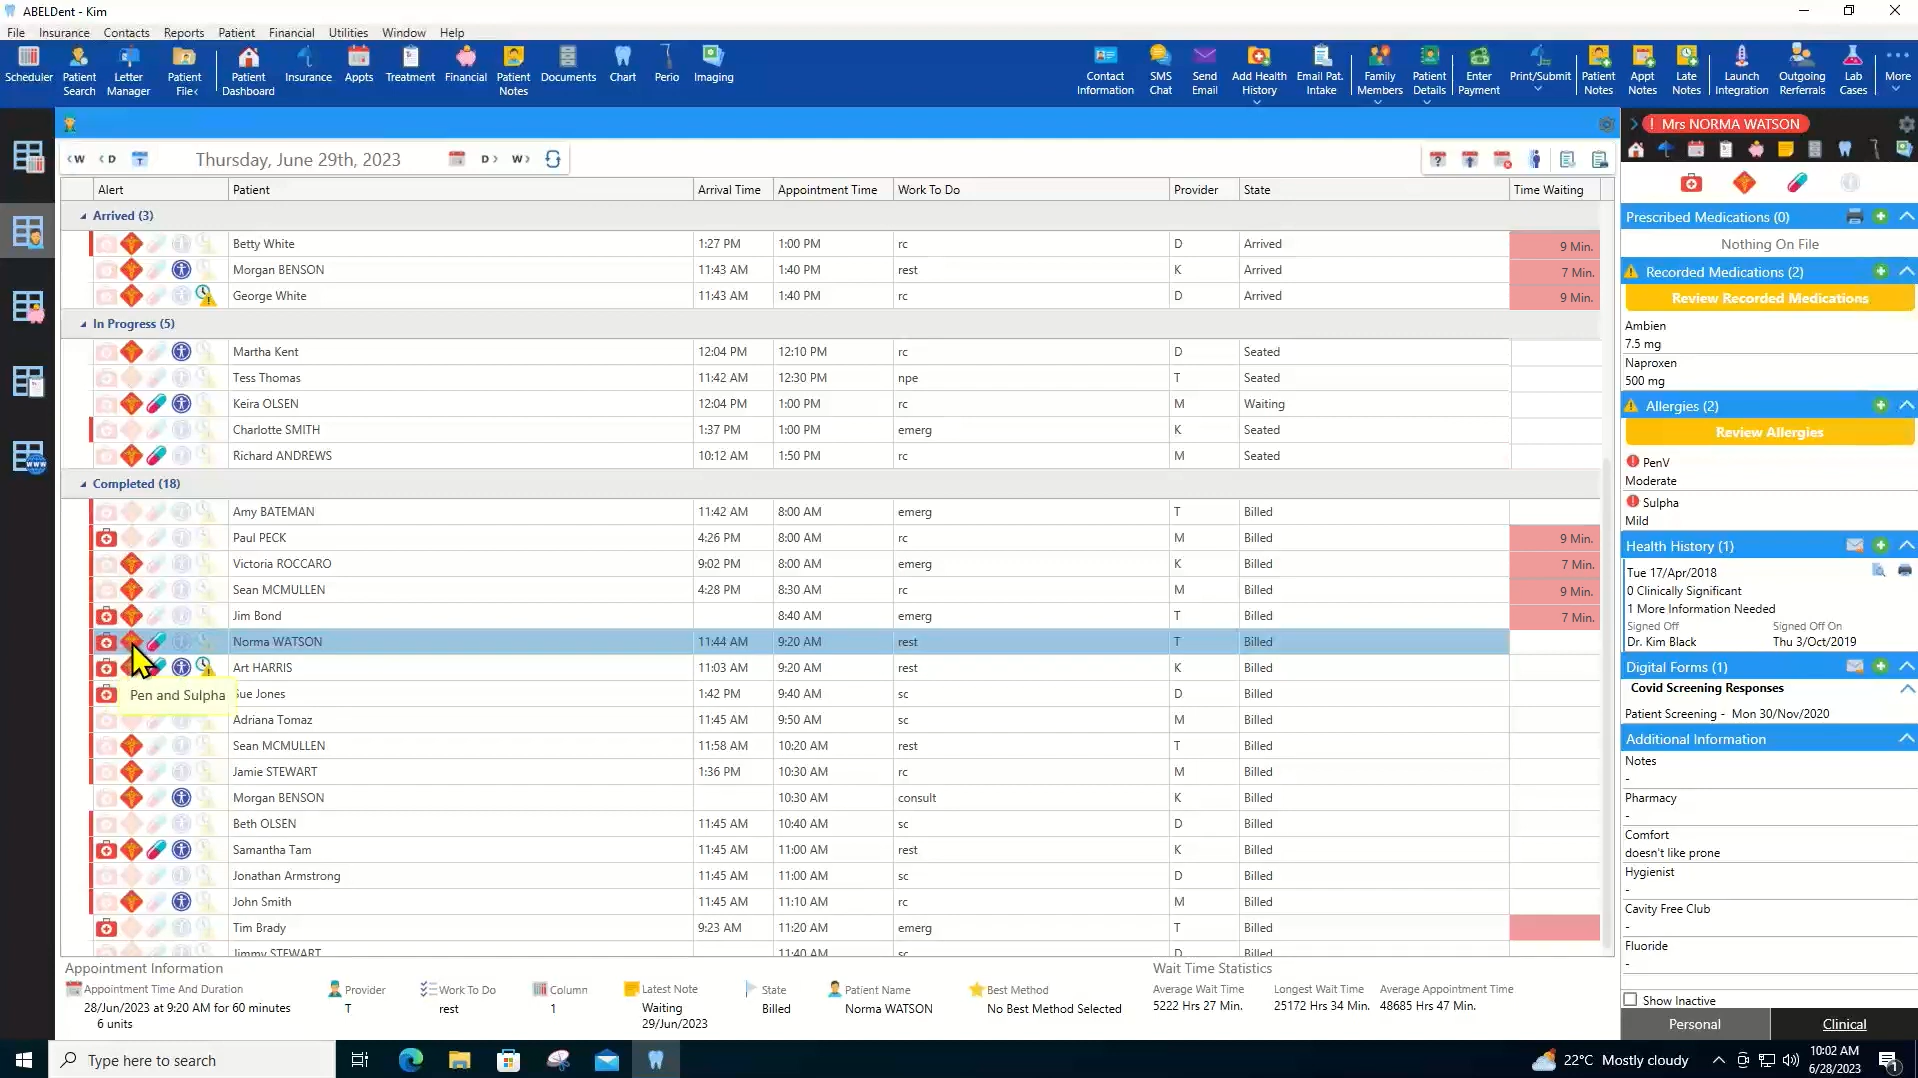Viewport: 1918px width, 1078px height.
Task: Click the Windows taskbar search box
Action: 192,1060
